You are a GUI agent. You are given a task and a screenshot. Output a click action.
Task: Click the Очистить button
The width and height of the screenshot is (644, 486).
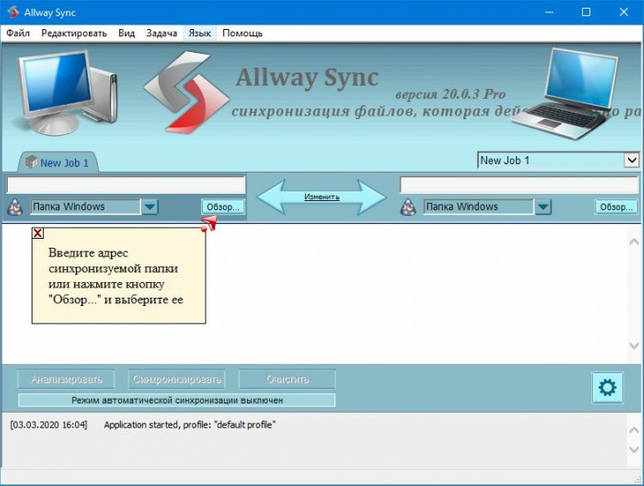pyautogui.click(x=287, y=379)
